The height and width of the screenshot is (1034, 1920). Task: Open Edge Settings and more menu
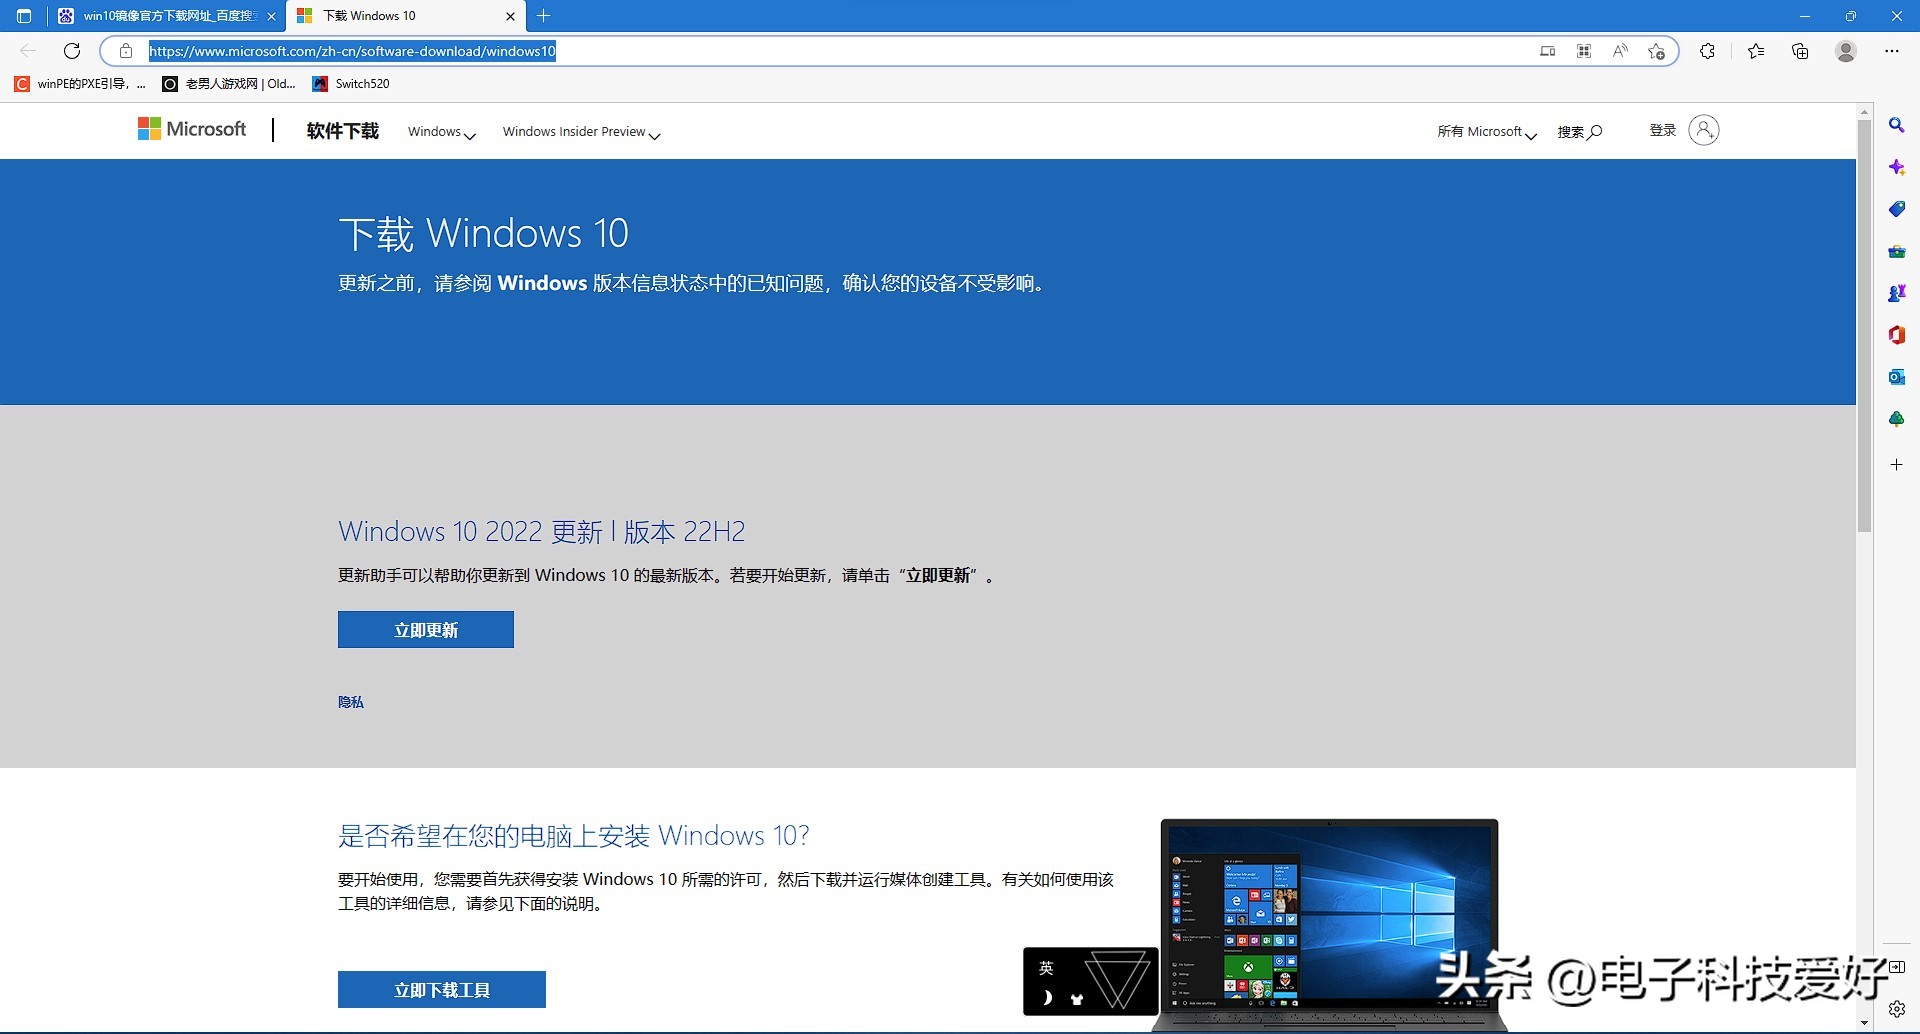coord(1892,51)
